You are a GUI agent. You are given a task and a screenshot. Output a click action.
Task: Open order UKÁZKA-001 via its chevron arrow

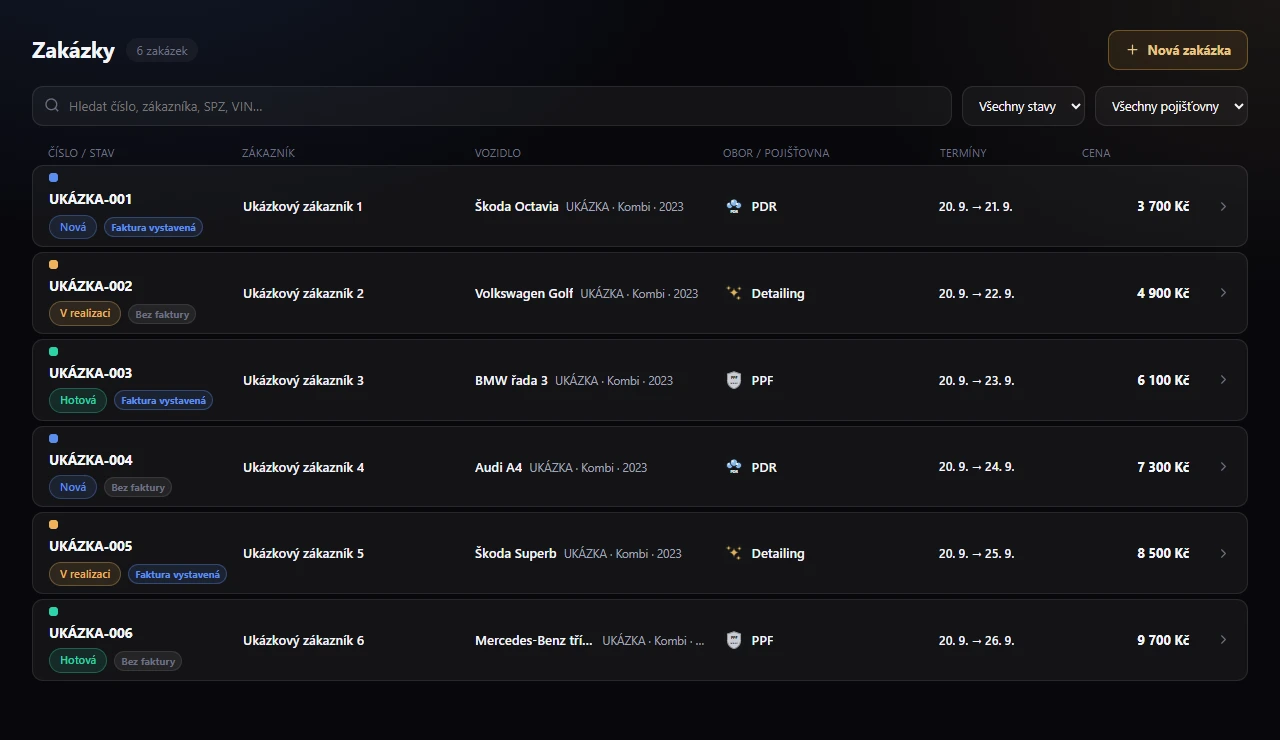click(x=1223, y=206)
